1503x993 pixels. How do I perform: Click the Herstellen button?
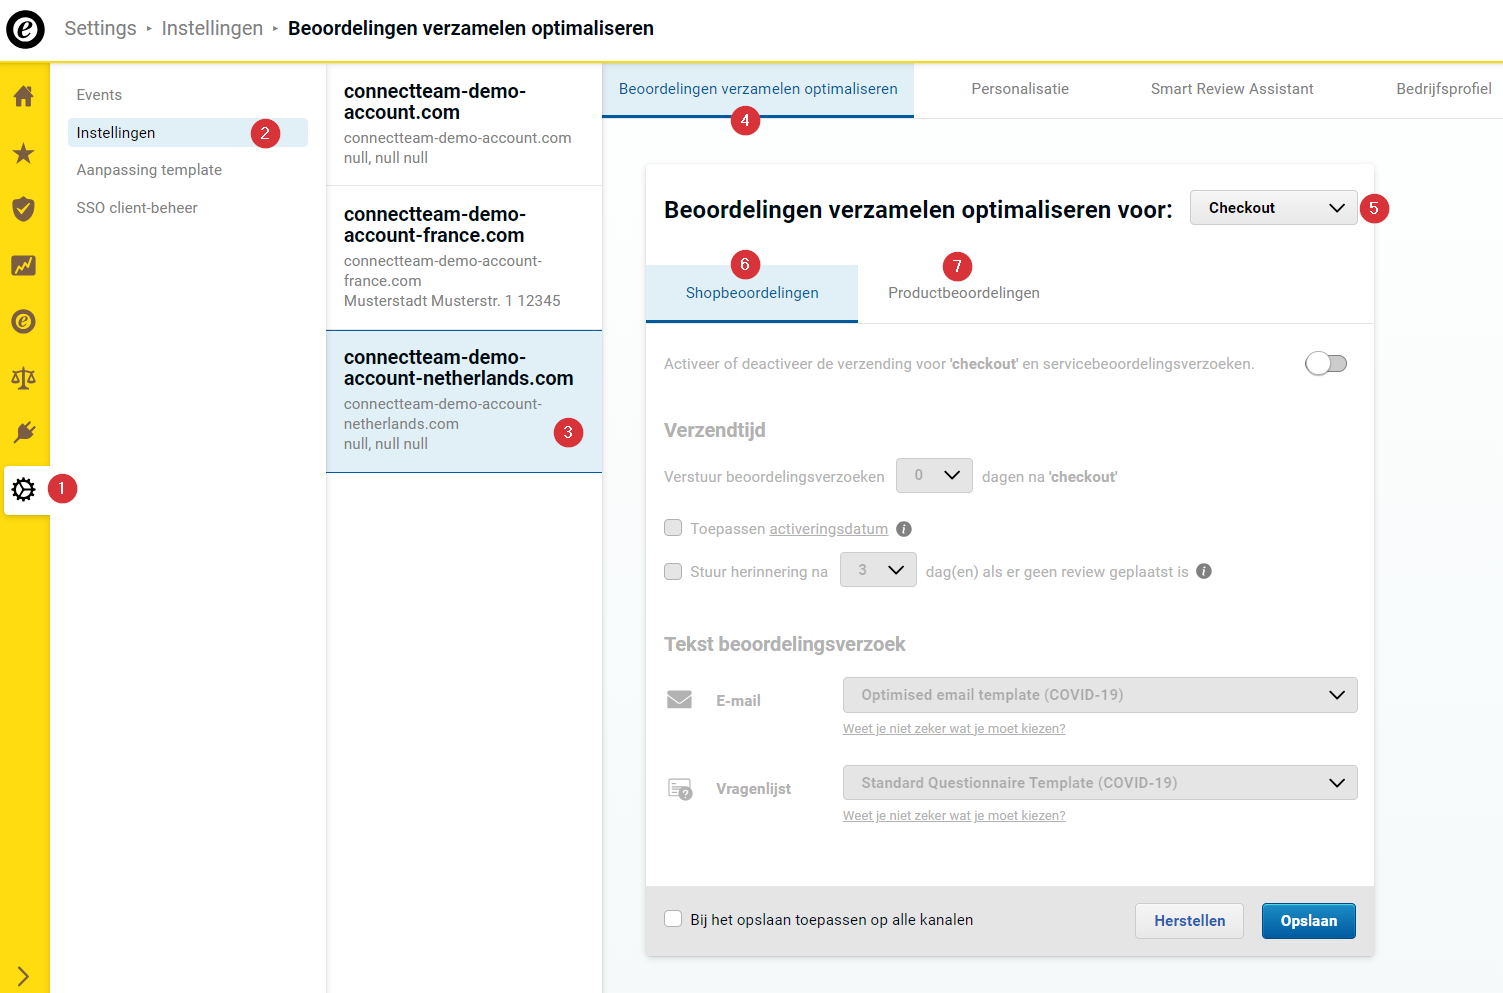coord(1189,921)
